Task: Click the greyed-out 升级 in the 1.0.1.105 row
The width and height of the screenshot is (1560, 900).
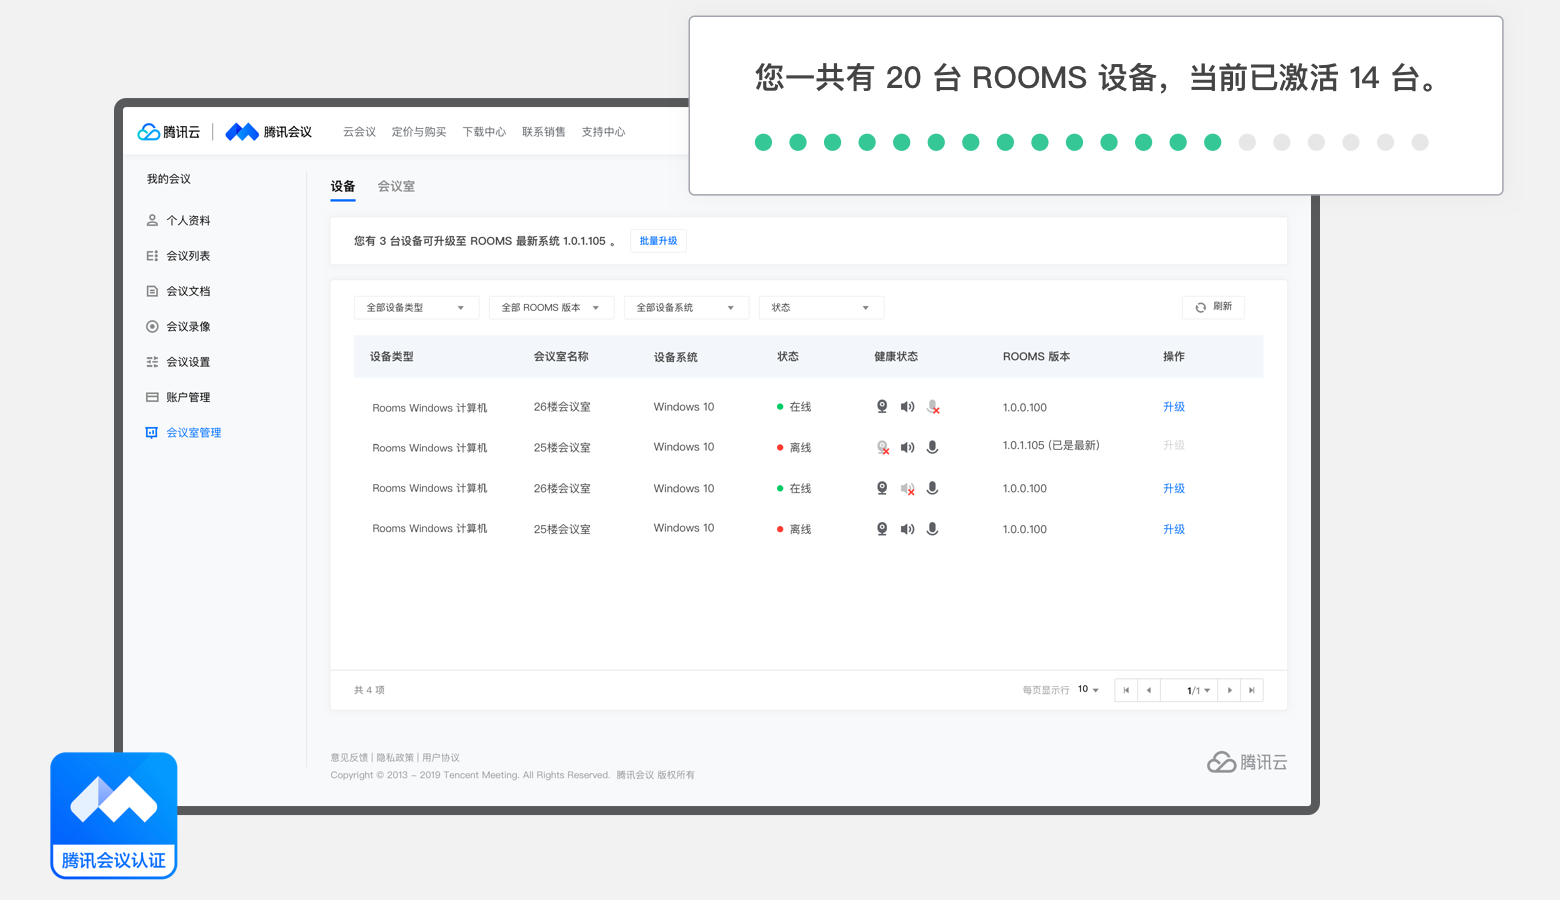Action: (x=1174, y=445)
